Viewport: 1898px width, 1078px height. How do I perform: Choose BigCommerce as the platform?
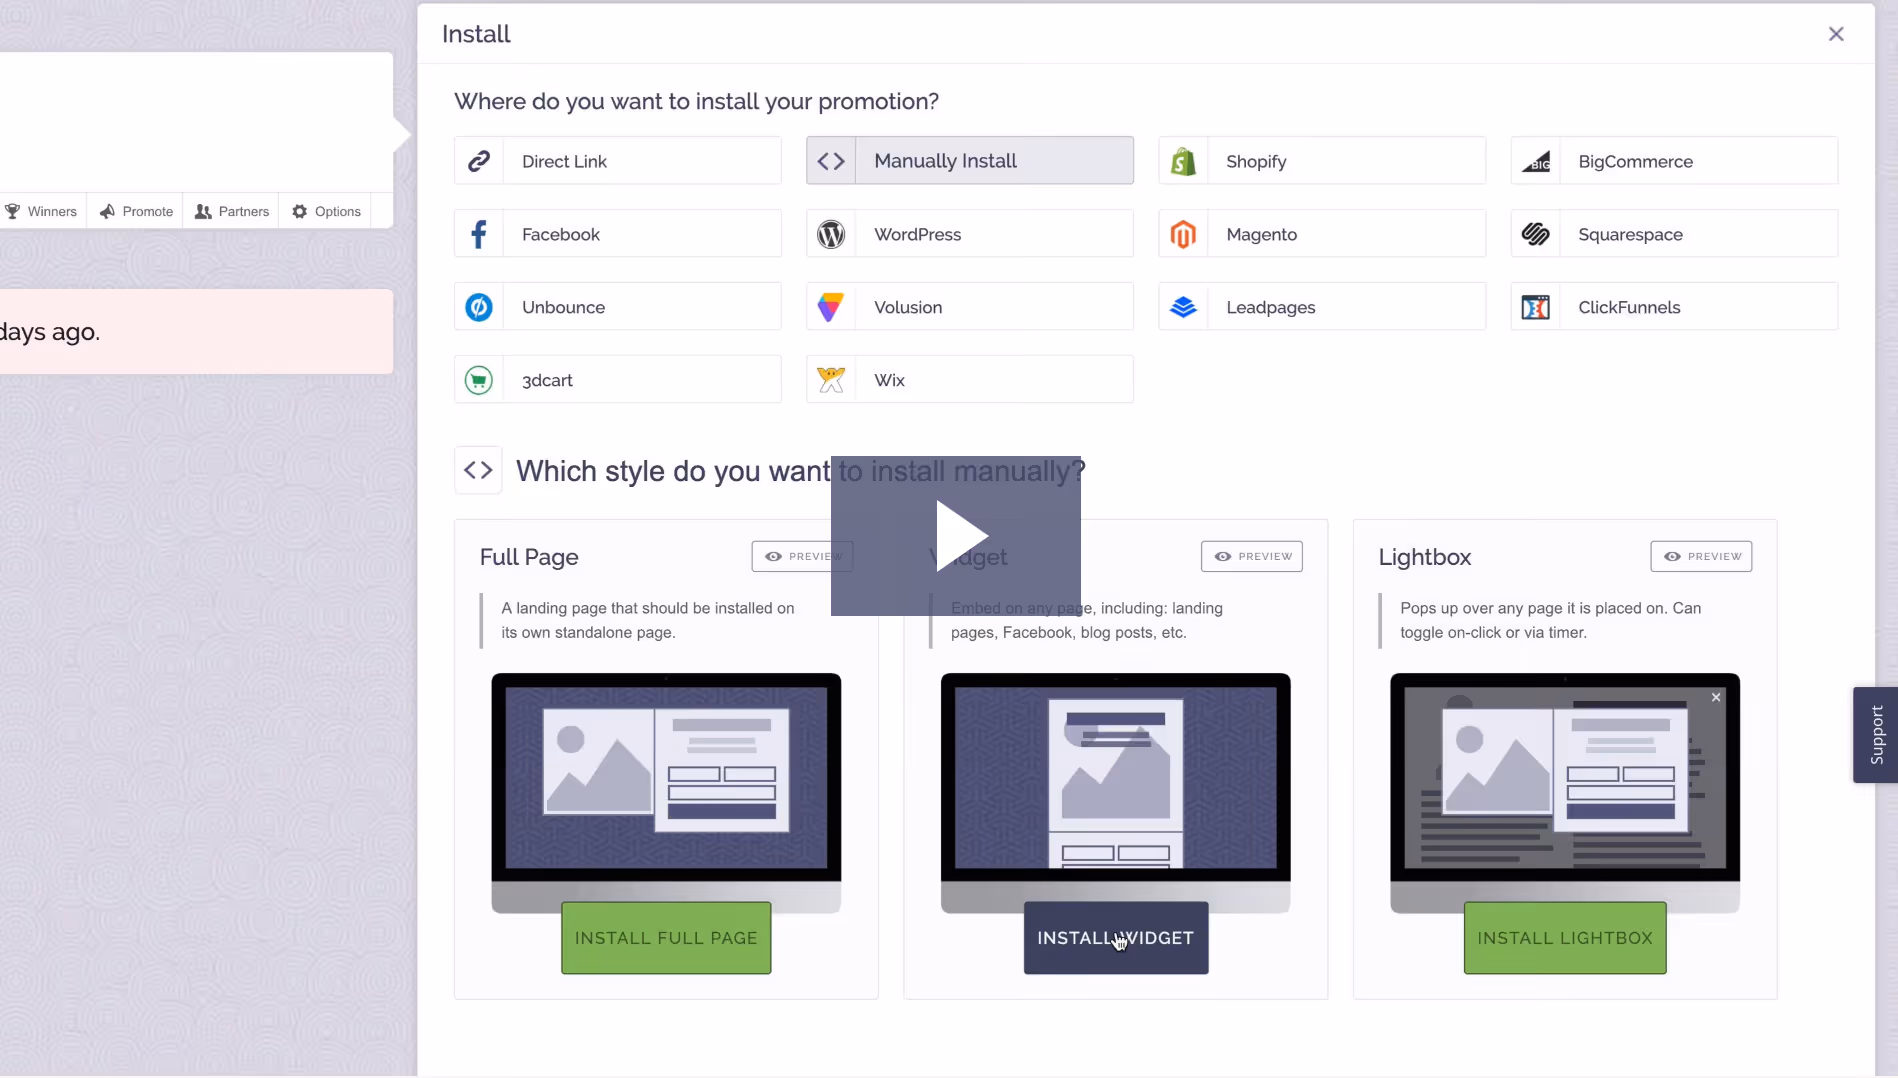1672,160
